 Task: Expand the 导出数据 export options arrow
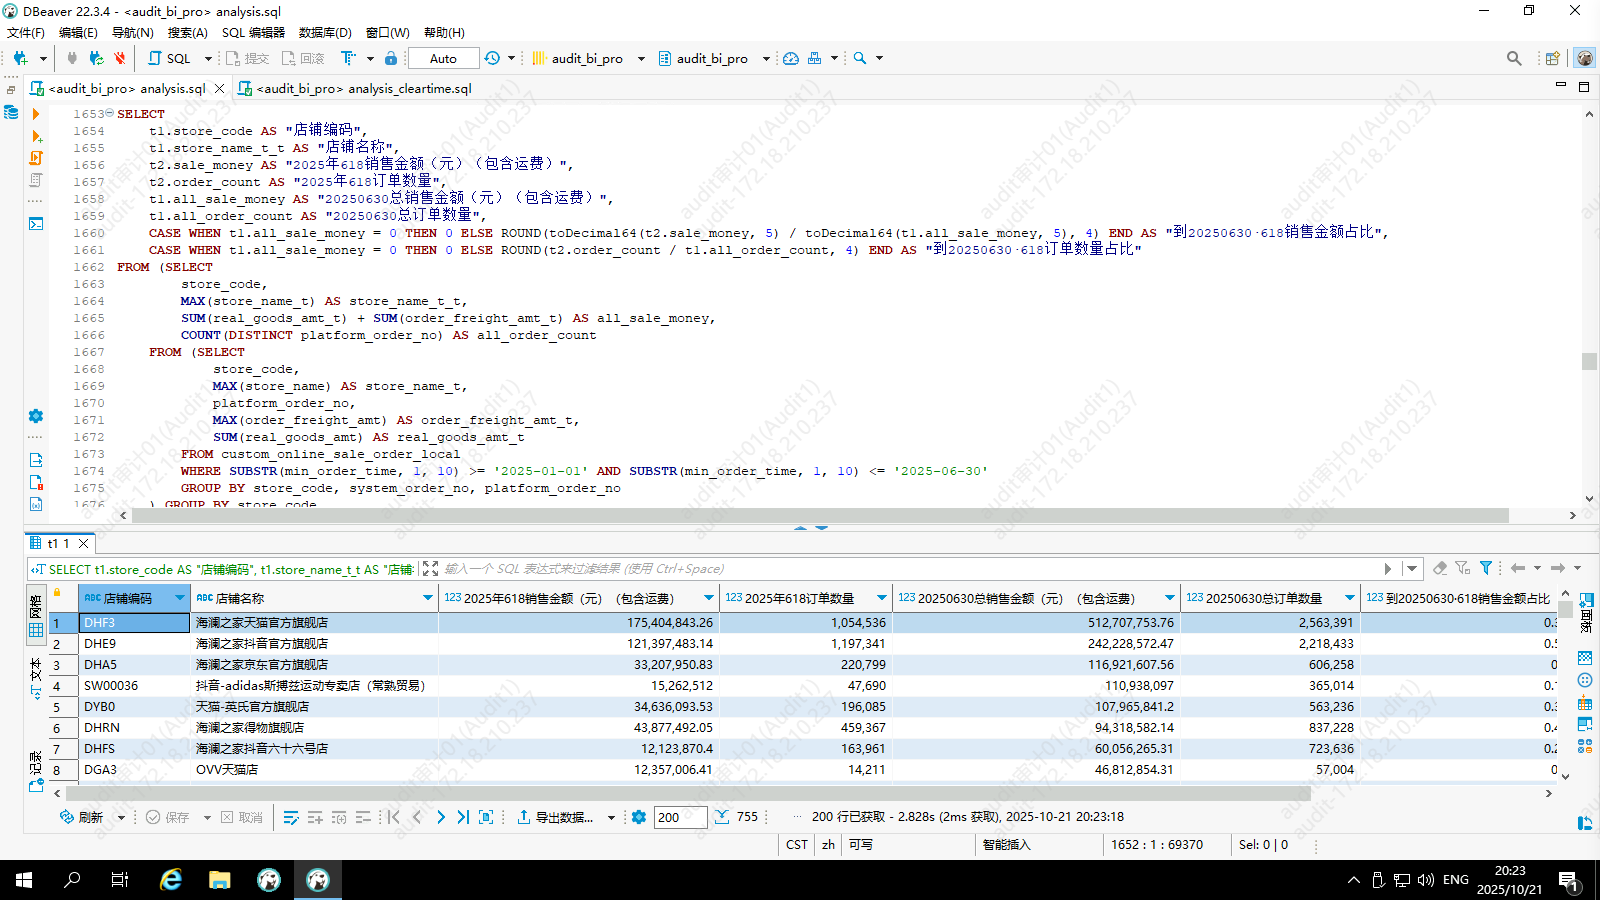[611, 817]
